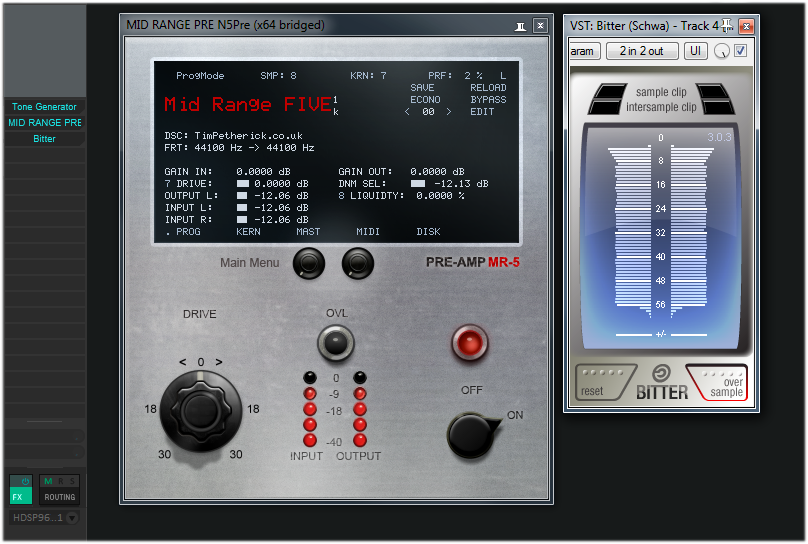Screen dimensions: 808x544
Task: Select MID RANGE PRE in the FX list
Action: [x=44, y=123]
